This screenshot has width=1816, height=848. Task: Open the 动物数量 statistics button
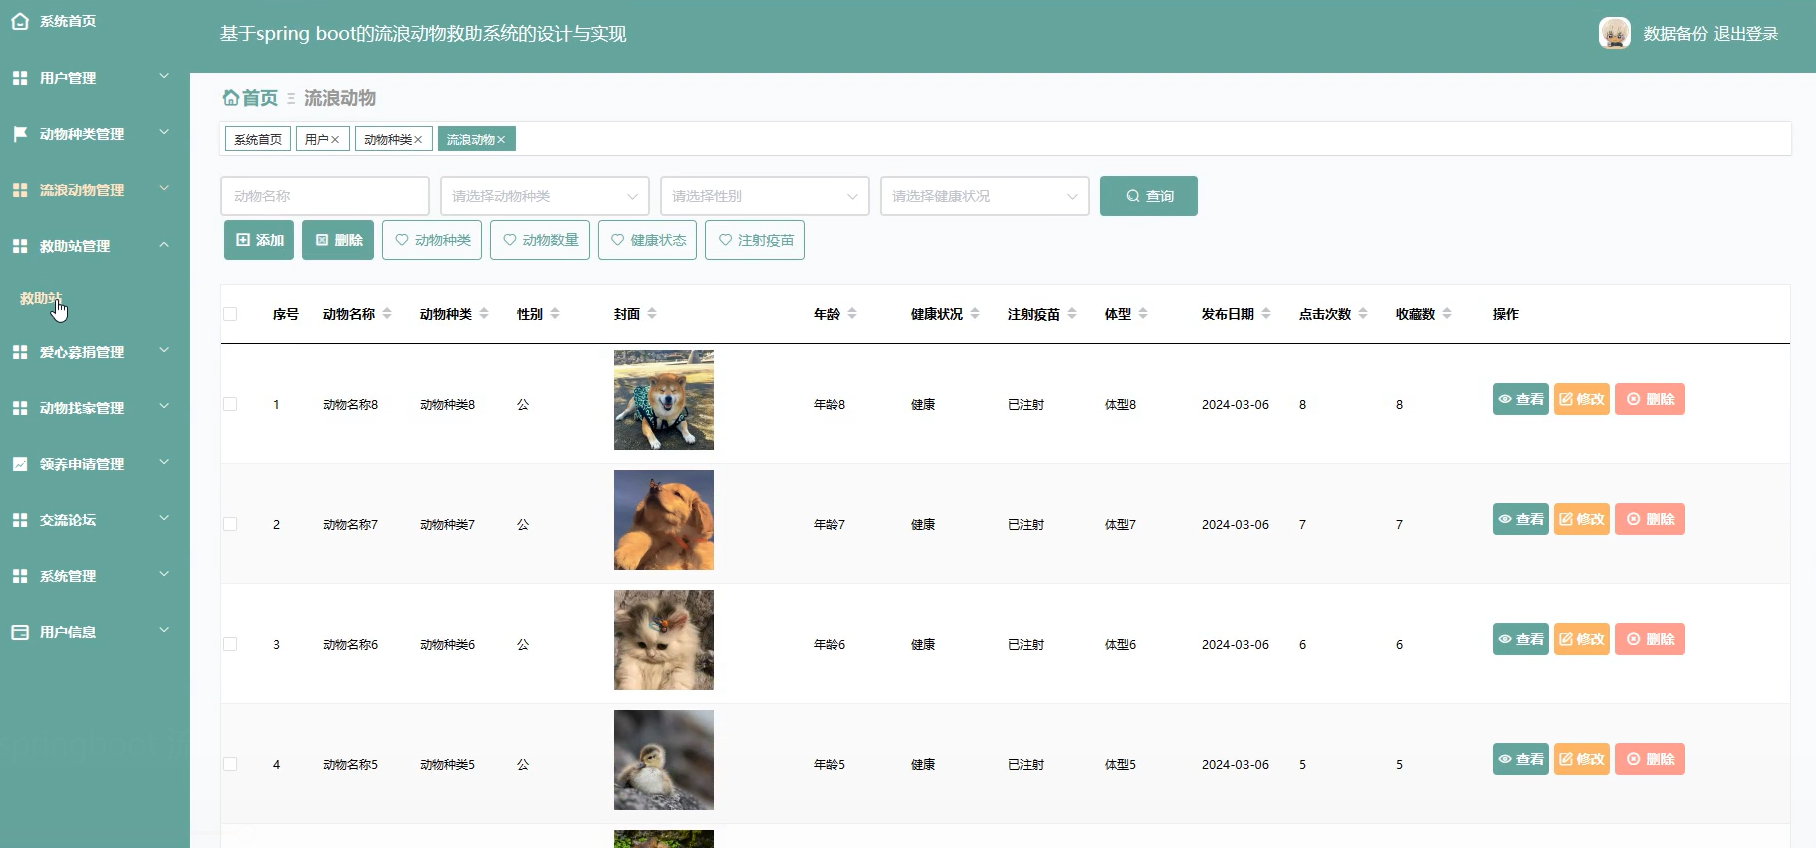(540, 240)
